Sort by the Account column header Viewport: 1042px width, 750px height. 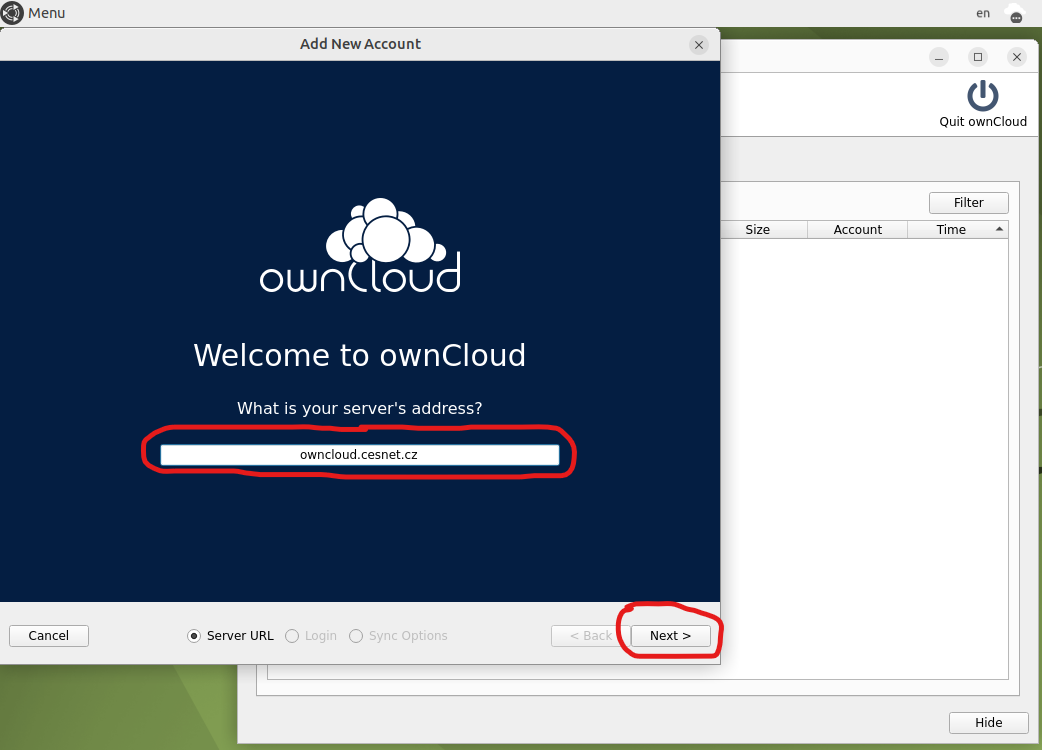[857, 230]
